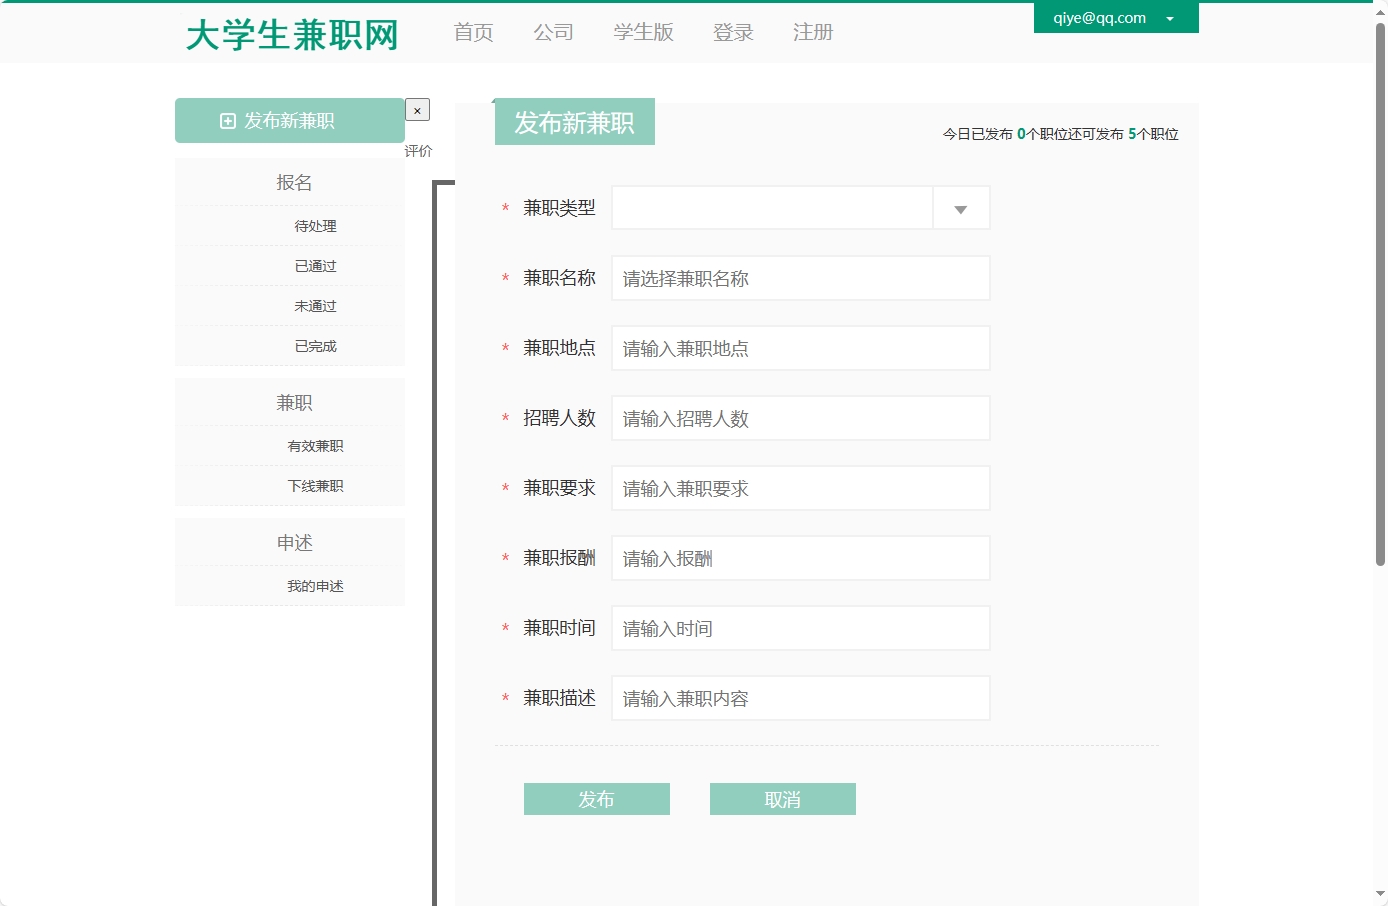Screen dimensions: 1388x906
Task: View 未通过 applications
Action: [x=315, y=305]
